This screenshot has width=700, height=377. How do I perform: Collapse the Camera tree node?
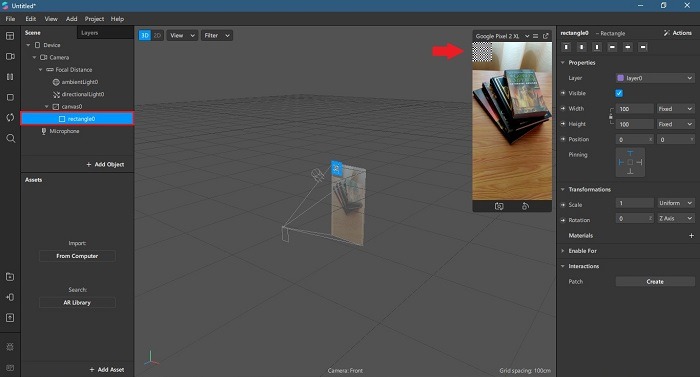[34, 57]
